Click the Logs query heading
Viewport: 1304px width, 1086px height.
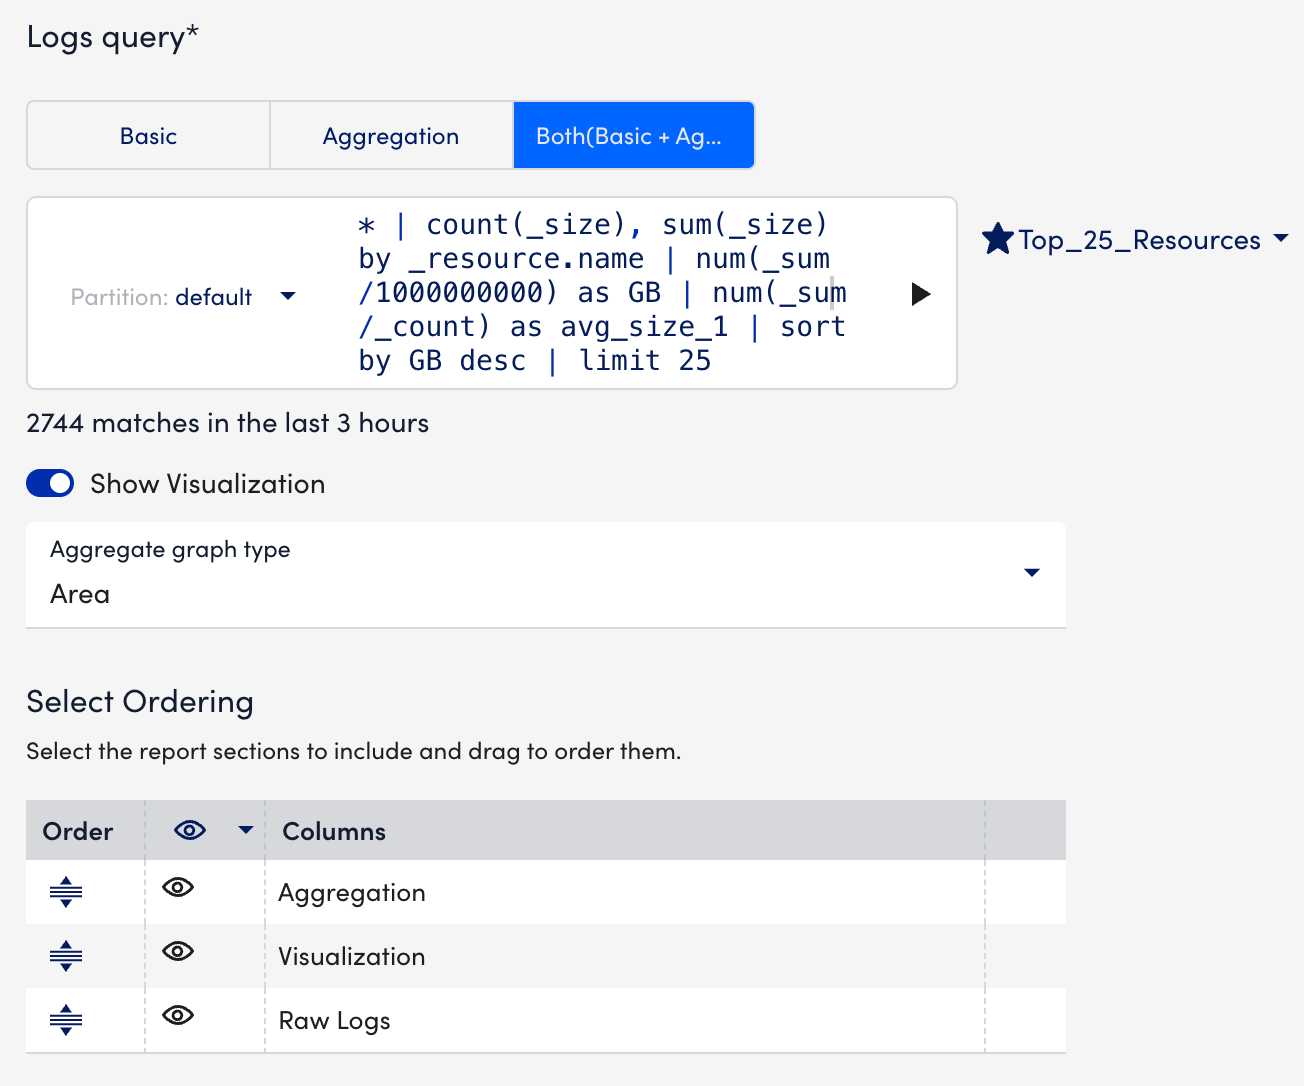[x=112, y=37]
